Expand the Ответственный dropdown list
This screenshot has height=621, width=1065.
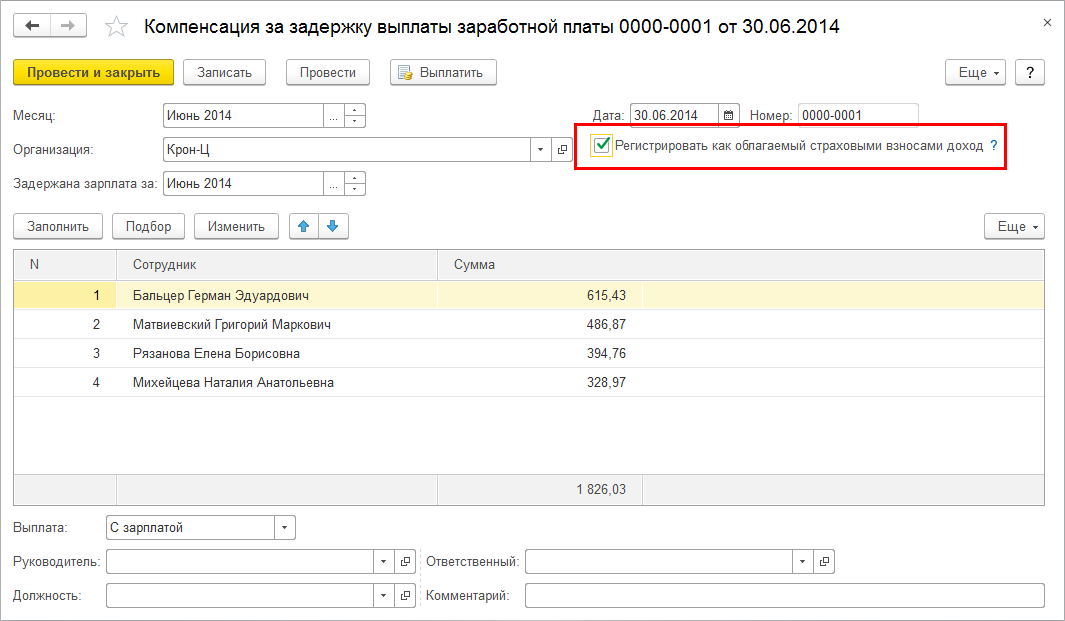pyautogui.click(x=803, y=562)
